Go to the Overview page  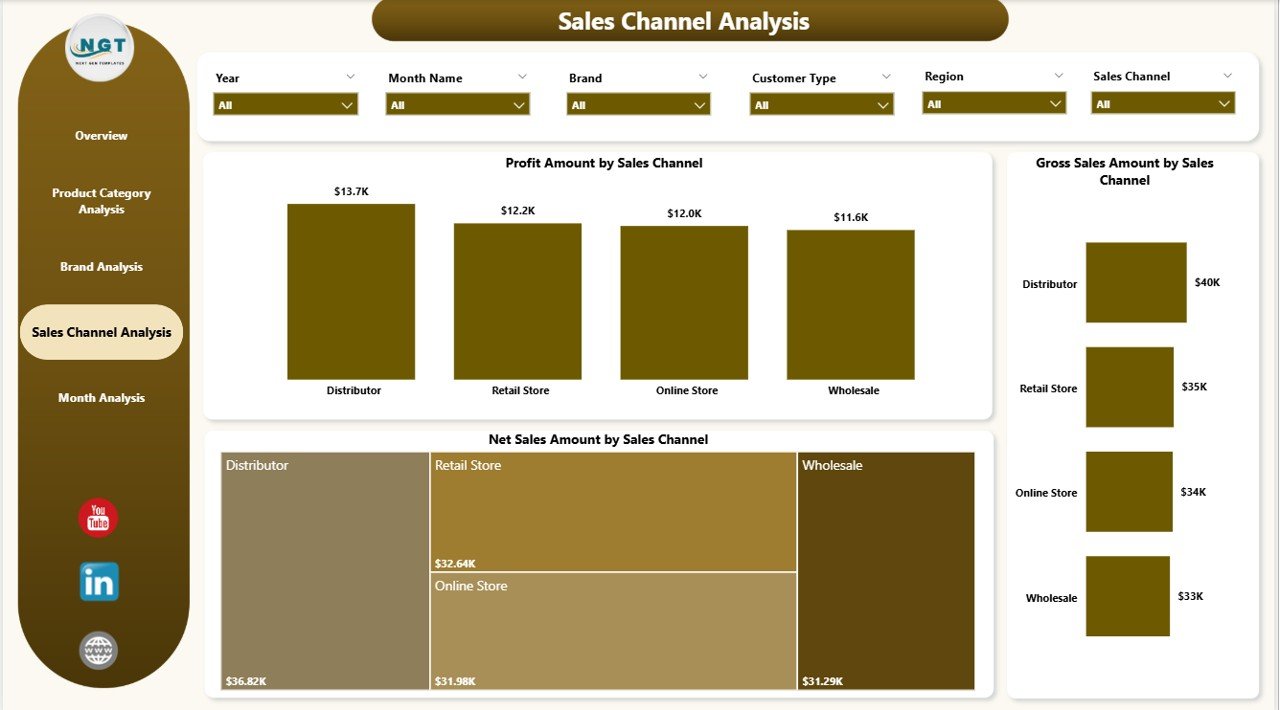click(x=101, y=136)
